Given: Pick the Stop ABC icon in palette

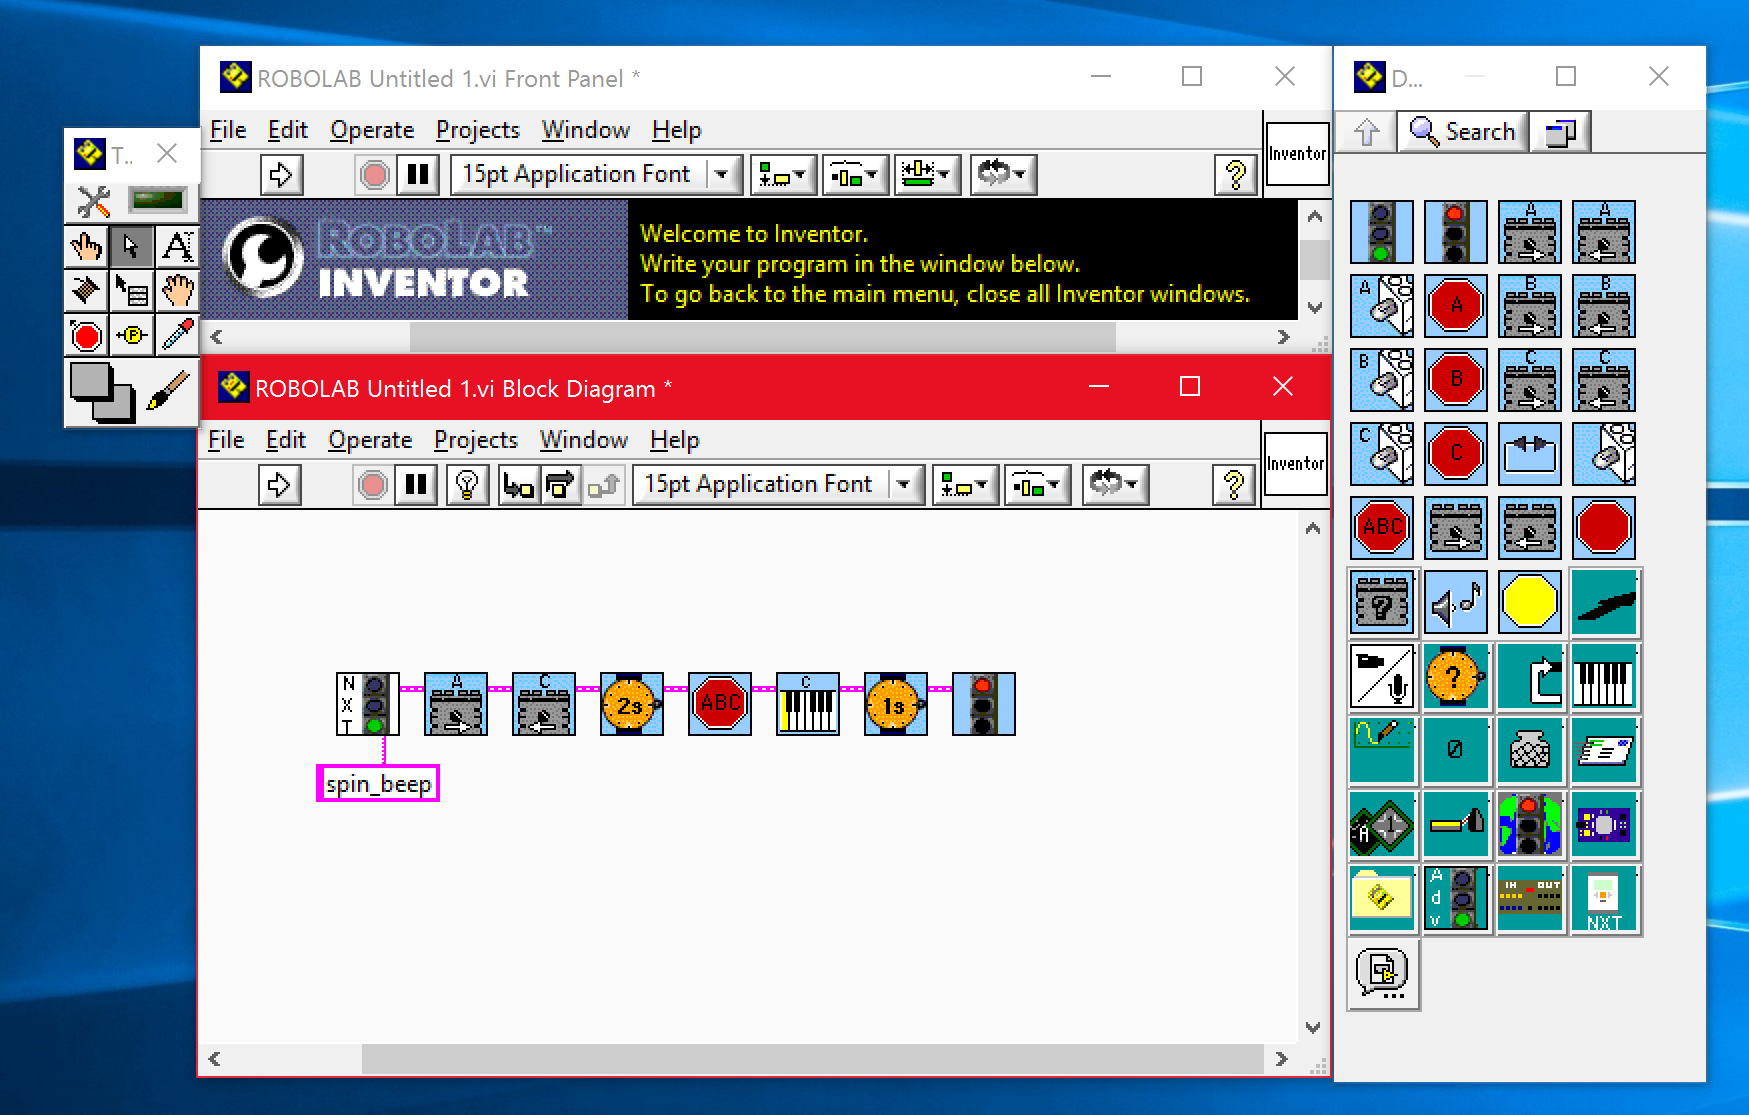Looking at the screenshot, I should coord(1381,527).
